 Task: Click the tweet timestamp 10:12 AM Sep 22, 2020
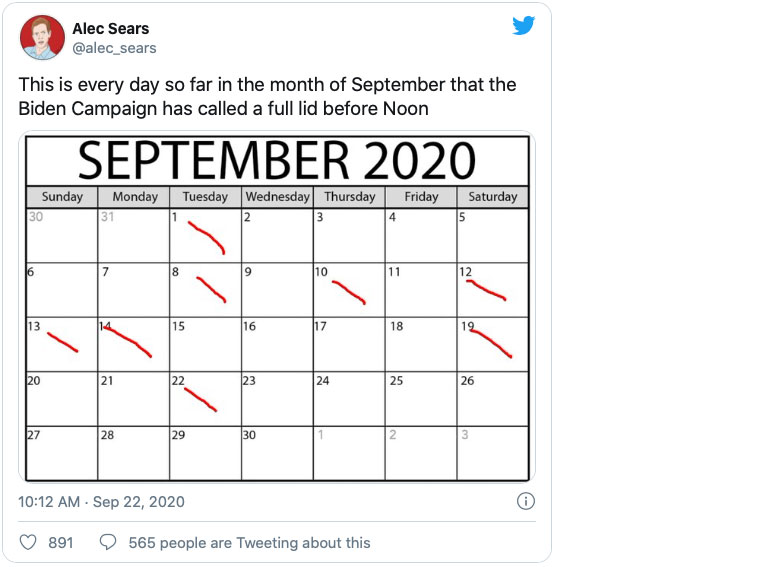pyautogui.click(x=101, y=502)
